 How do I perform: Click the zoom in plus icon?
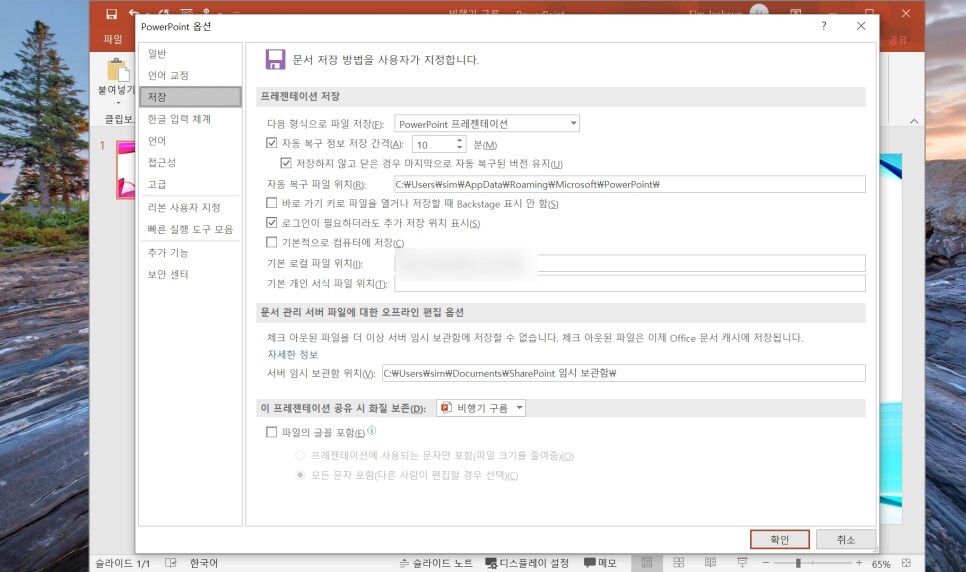859,563
